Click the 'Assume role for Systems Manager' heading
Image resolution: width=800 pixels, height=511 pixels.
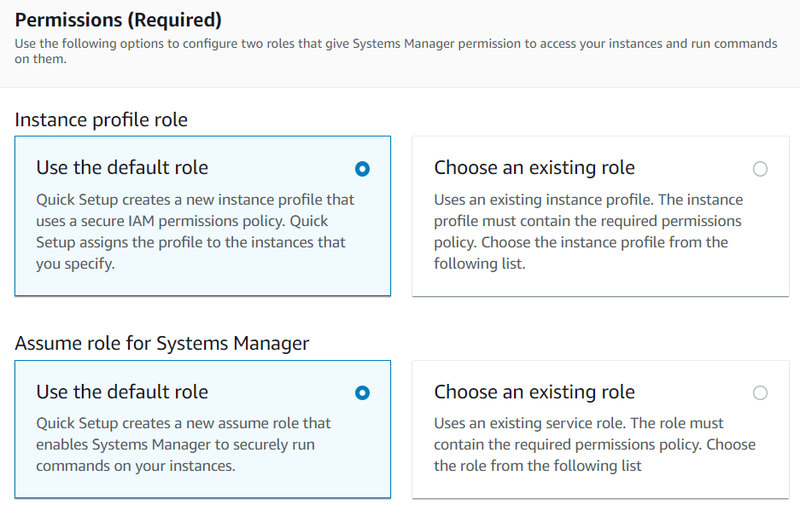(x=162, y=343)
